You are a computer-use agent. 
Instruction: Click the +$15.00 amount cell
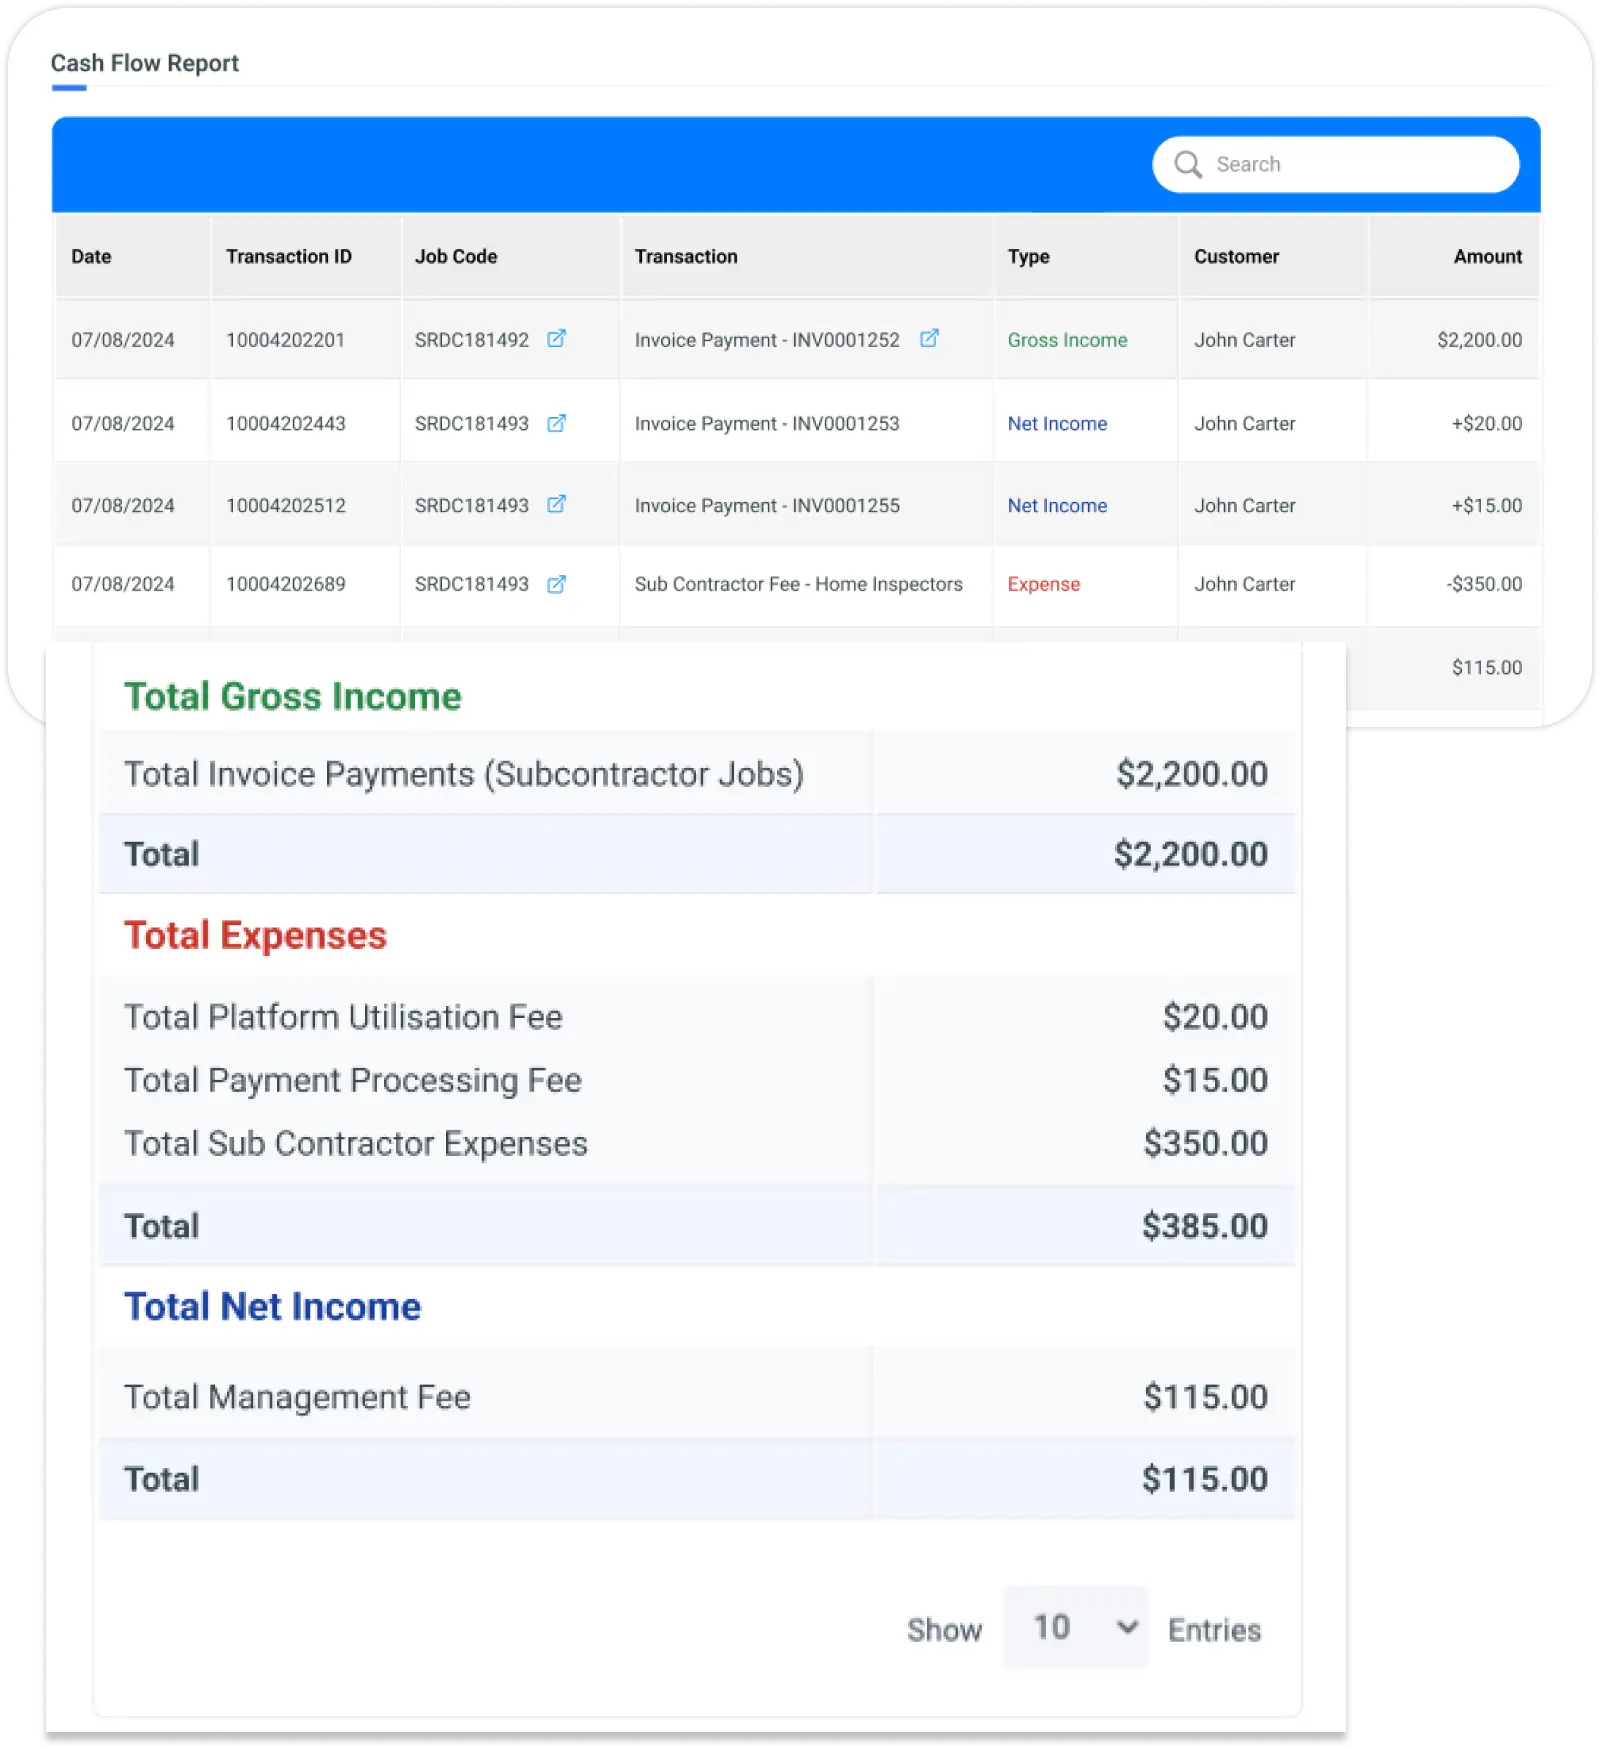coord(1487,506)
